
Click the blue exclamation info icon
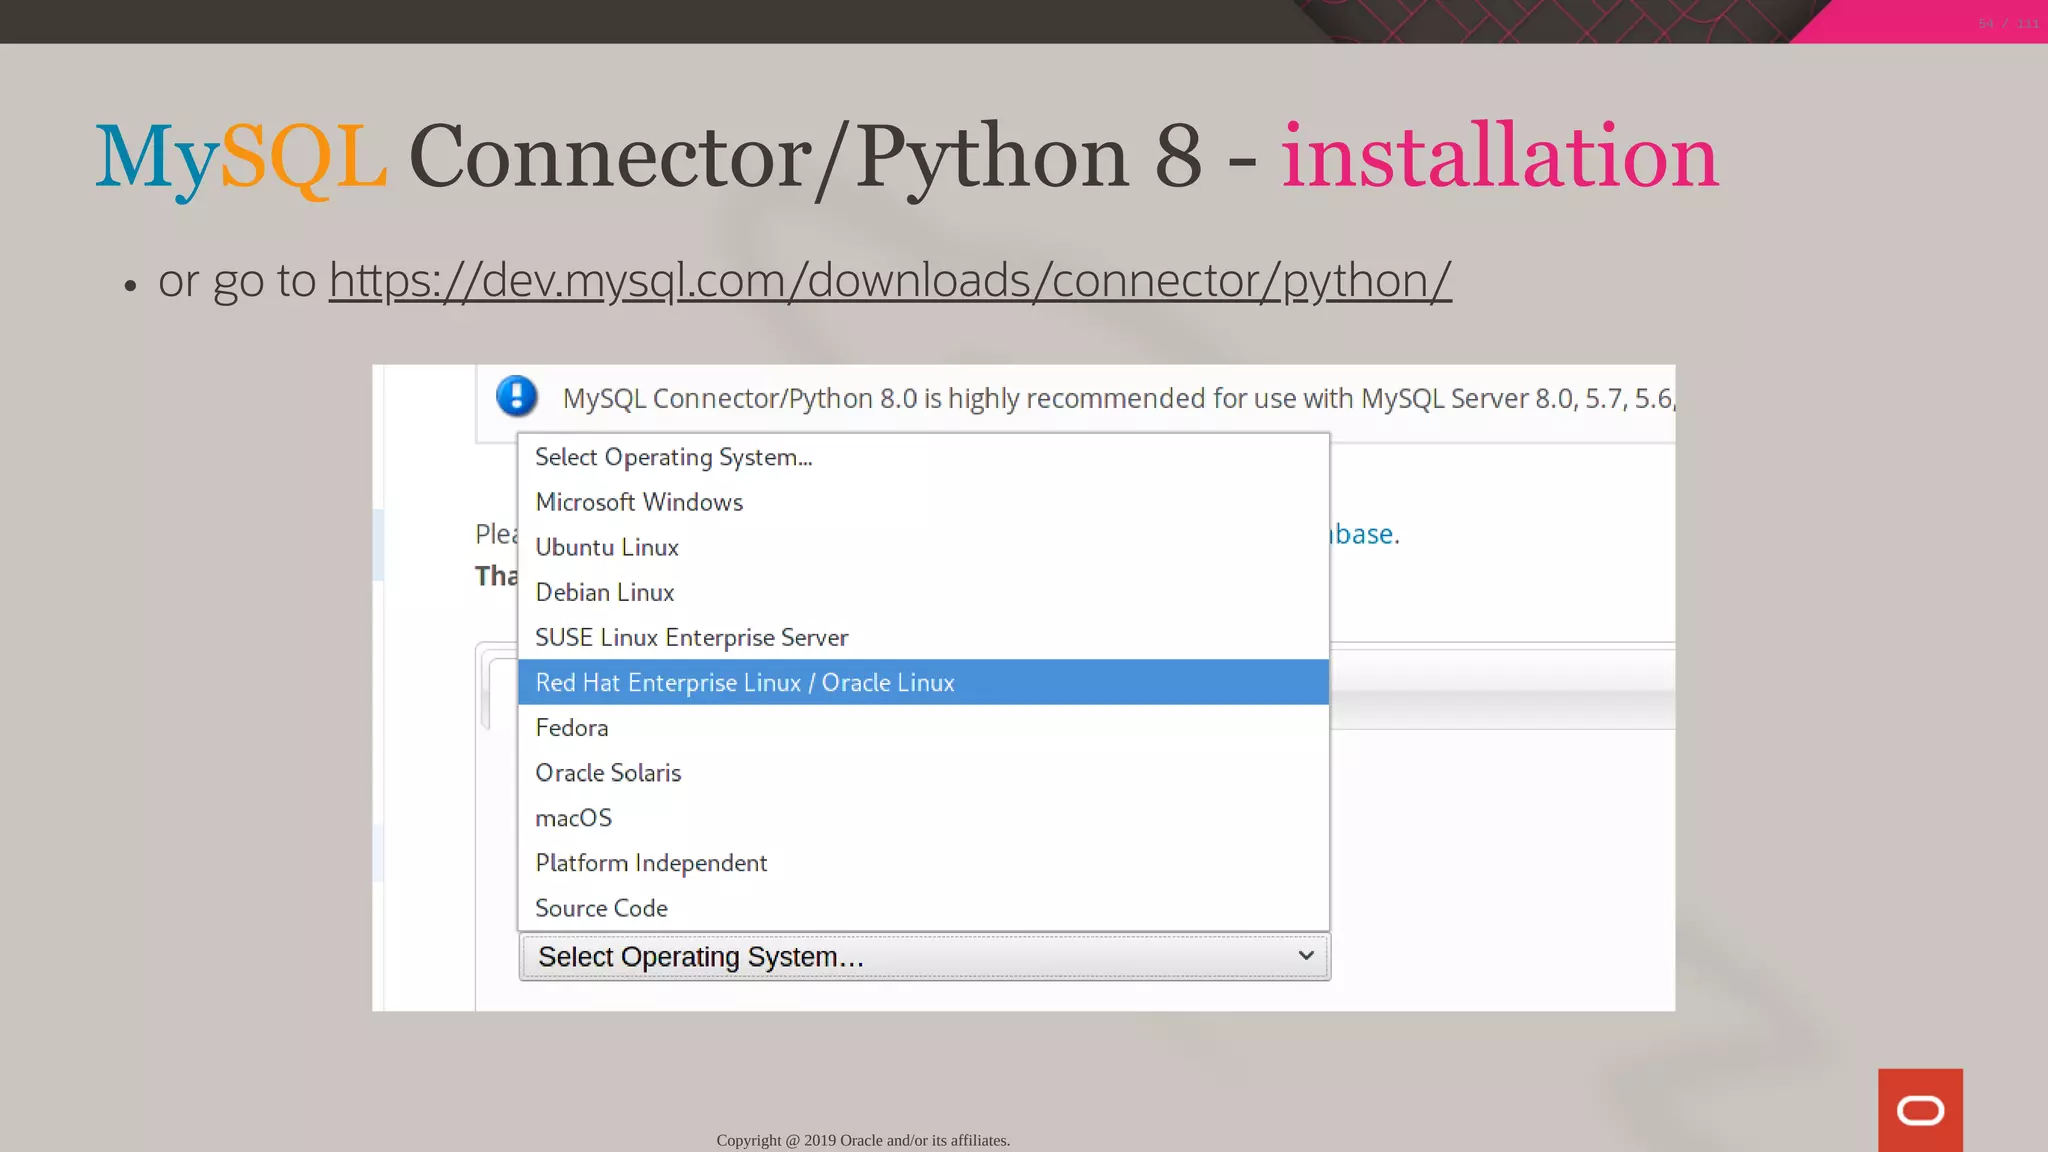[x=516, y=396]
